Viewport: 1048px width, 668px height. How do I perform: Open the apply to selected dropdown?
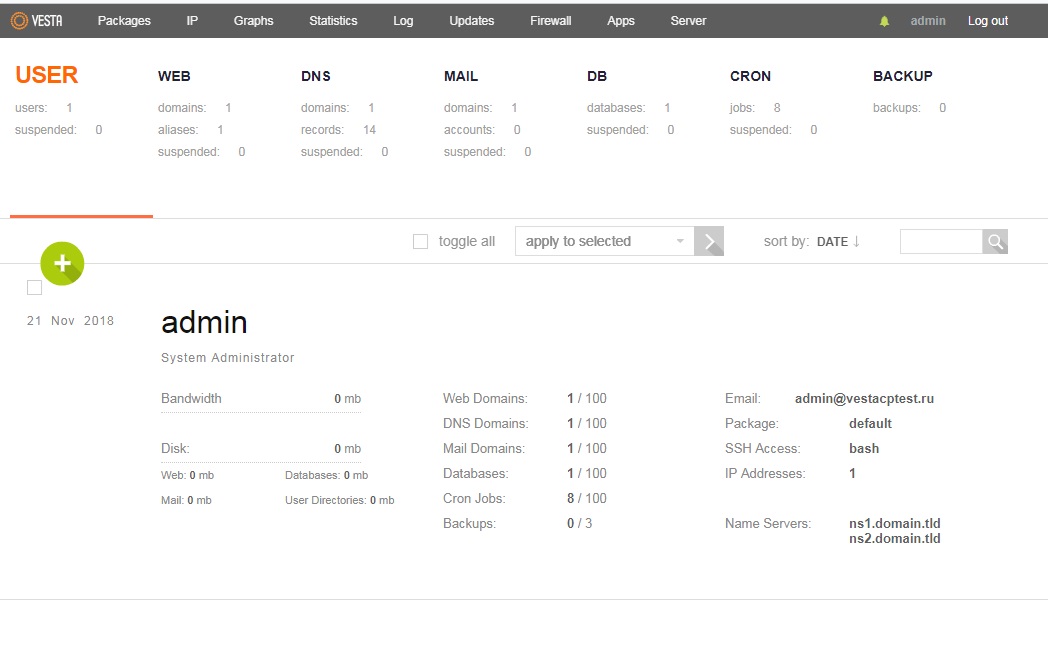point(604,241)
